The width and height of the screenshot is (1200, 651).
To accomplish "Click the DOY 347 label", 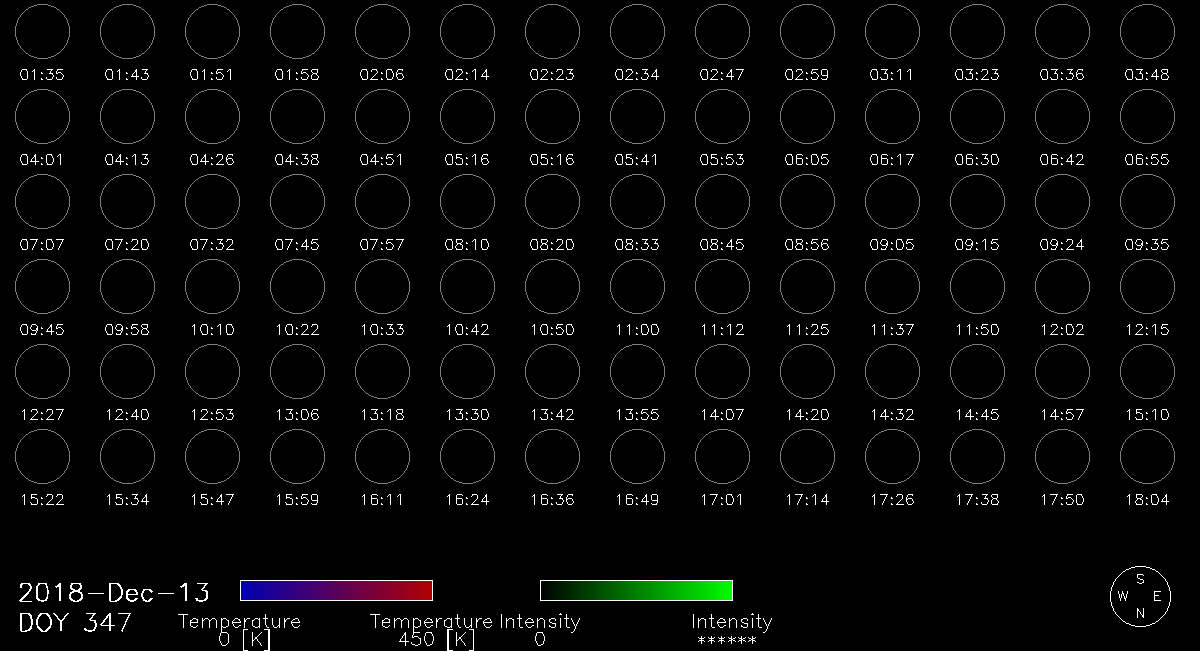I will point(75,623).
